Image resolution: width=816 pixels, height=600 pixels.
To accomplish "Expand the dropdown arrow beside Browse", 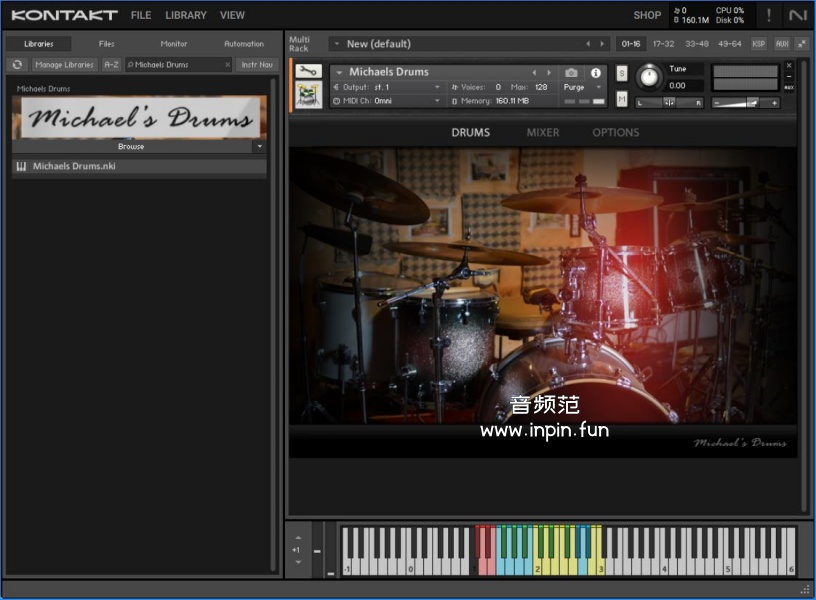I will tap(259, 147).
